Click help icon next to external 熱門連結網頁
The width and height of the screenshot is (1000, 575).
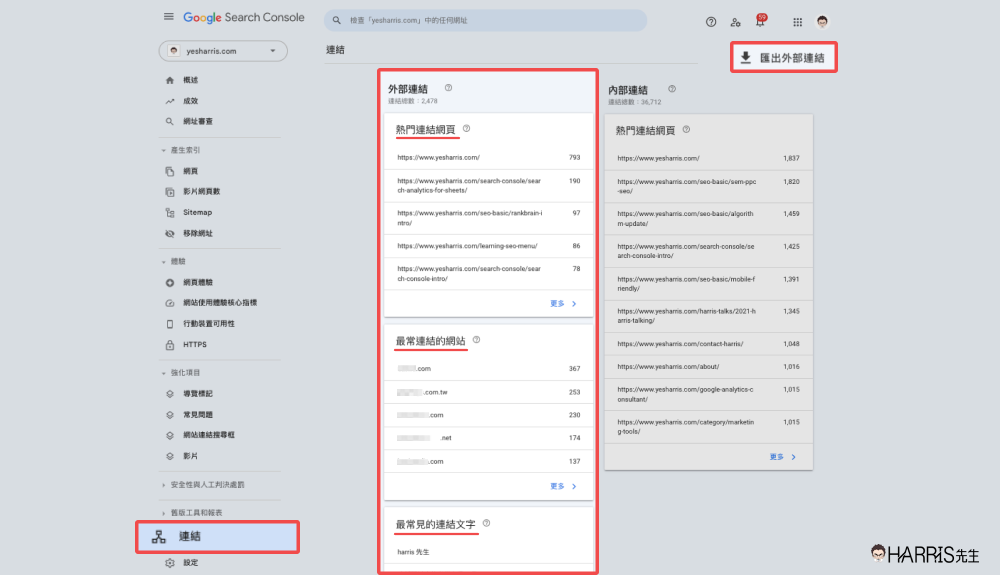pyautogui.click(x=466, y=128)
